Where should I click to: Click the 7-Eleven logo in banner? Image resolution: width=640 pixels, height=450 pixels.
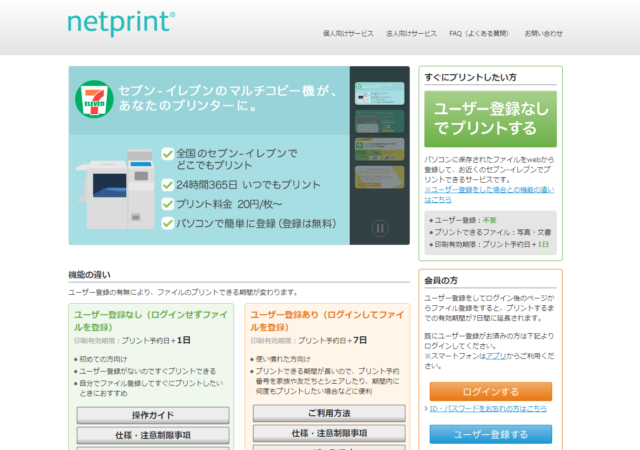tap(94, 101)
